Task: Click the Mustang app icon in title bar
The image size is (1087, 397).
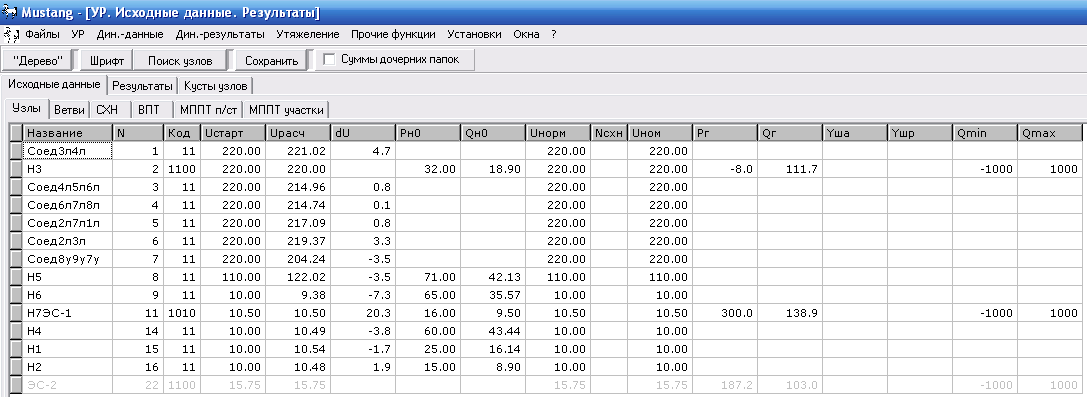Action: (x=10, y=12)
